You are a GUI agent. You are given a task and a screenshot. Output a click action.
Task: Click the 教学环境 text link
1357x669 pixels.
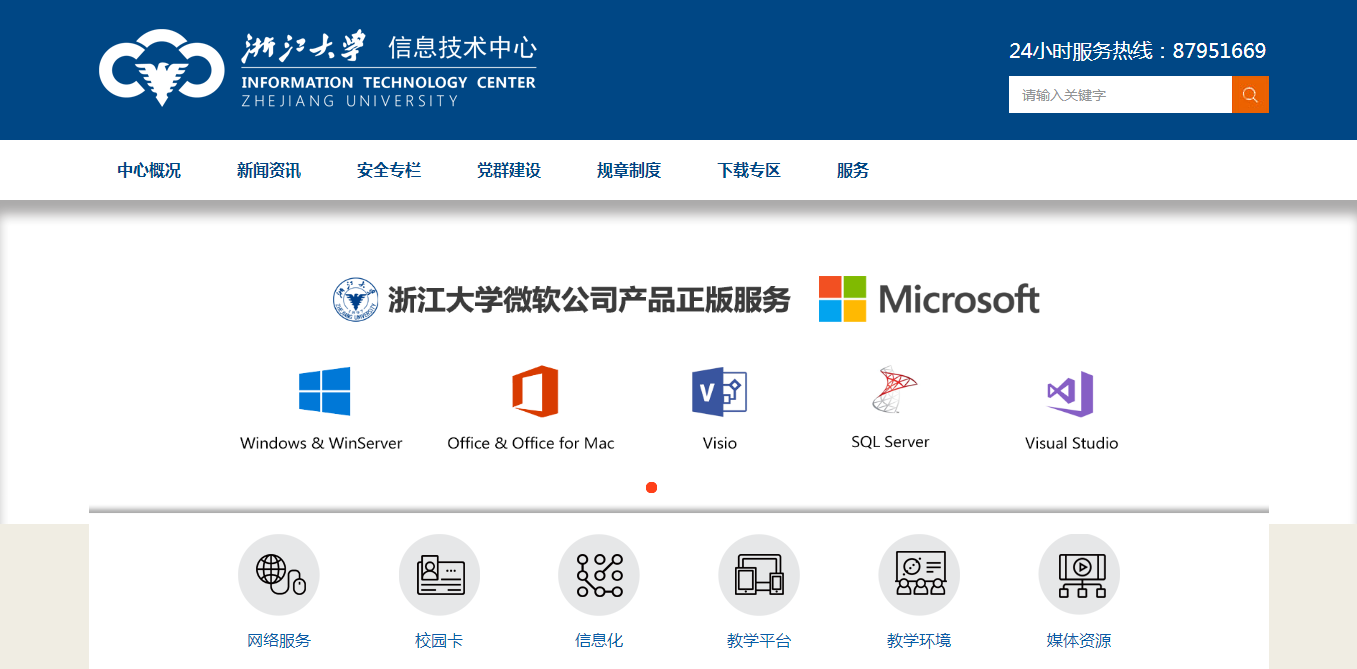pyautogui.click(x=919, y=640)
